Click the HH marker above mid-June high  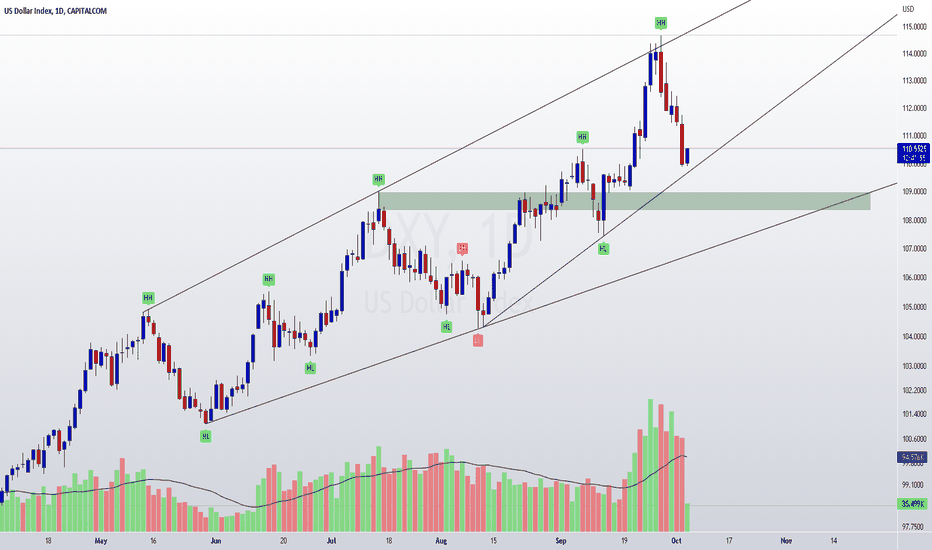point(269,279)
